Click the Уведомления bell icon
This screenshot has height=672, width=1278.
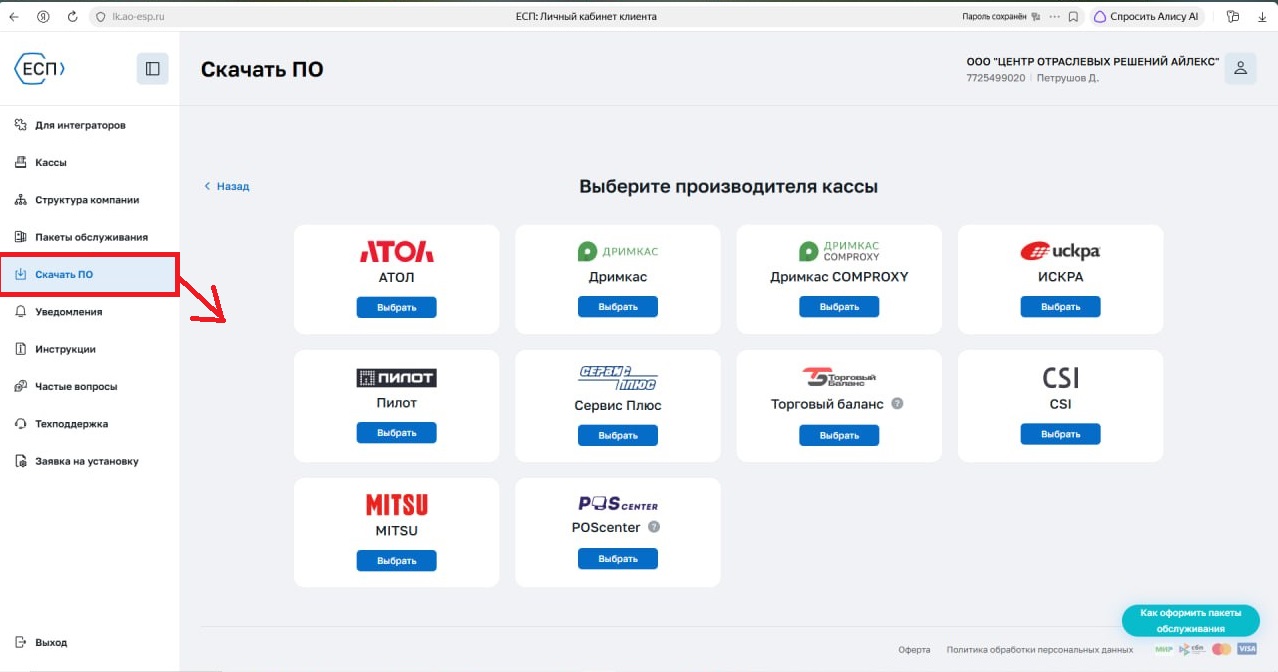(x=20, y=312)
